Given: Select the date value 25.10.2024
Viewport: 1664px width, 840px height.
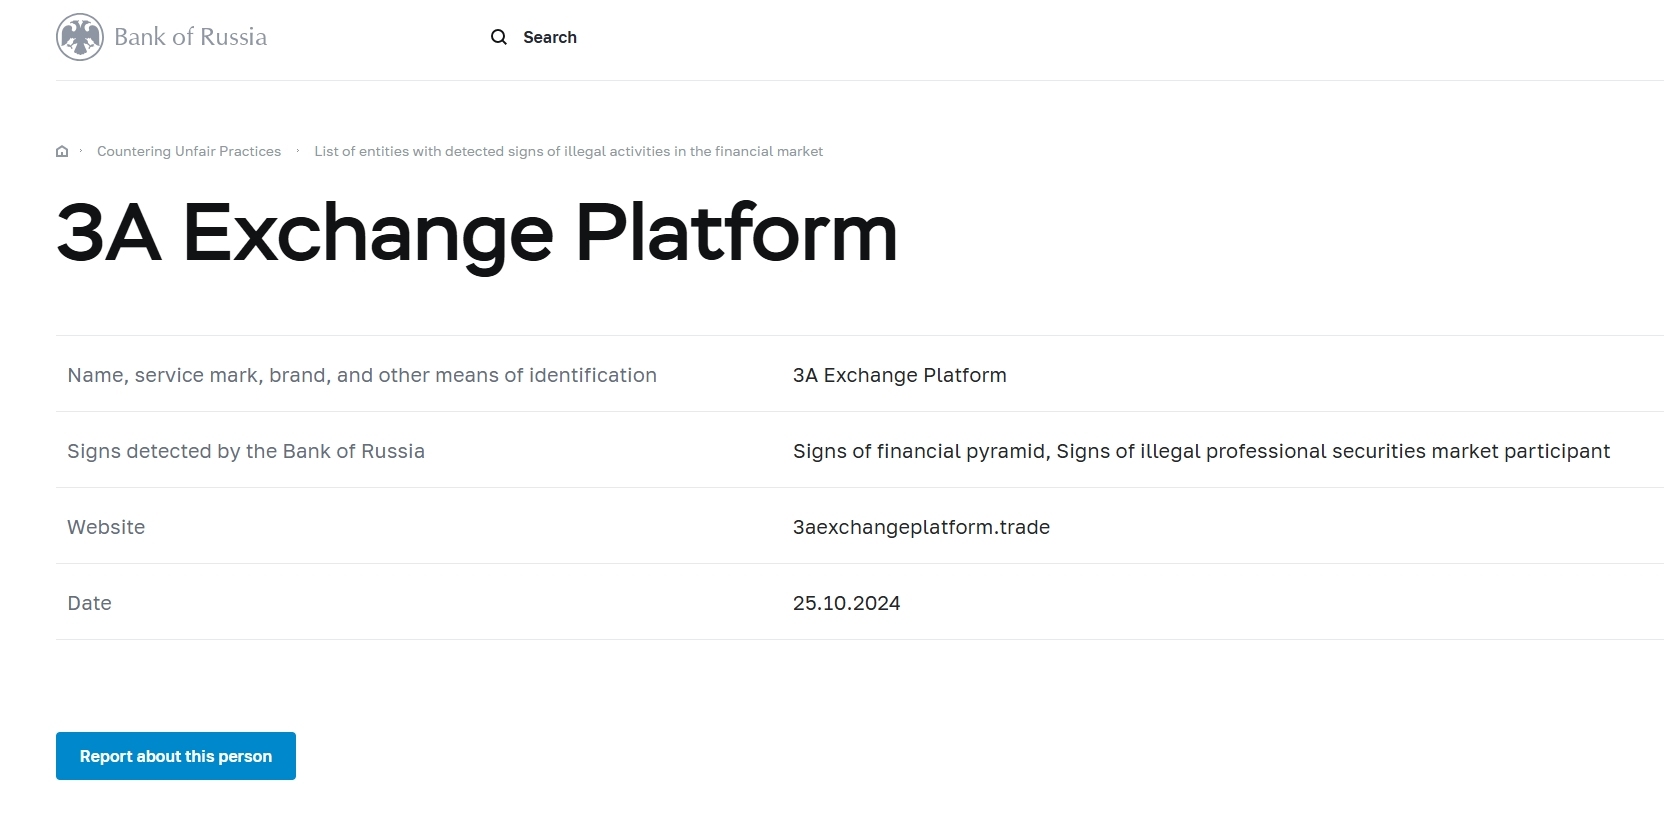Looking at the screenshot, I should point(846,603).
